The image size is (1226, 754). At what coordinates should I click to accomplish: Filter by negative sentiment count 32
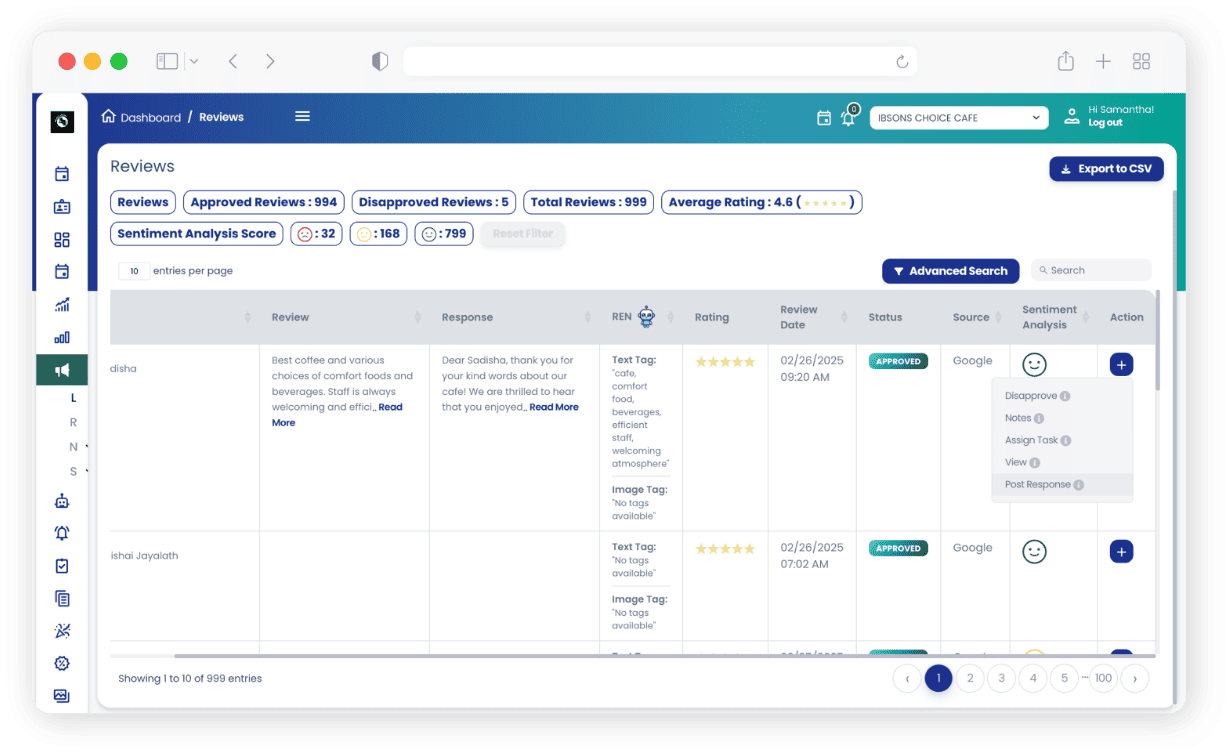click(316, 234)
